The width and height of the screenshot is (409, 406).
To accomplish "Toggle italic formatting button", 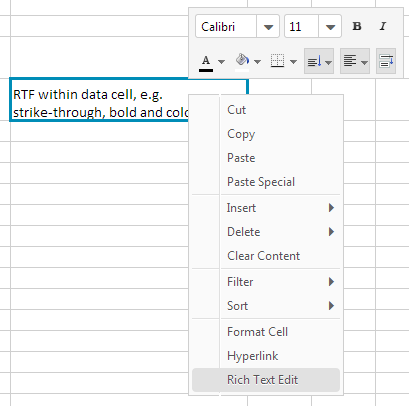I will 383,26.
